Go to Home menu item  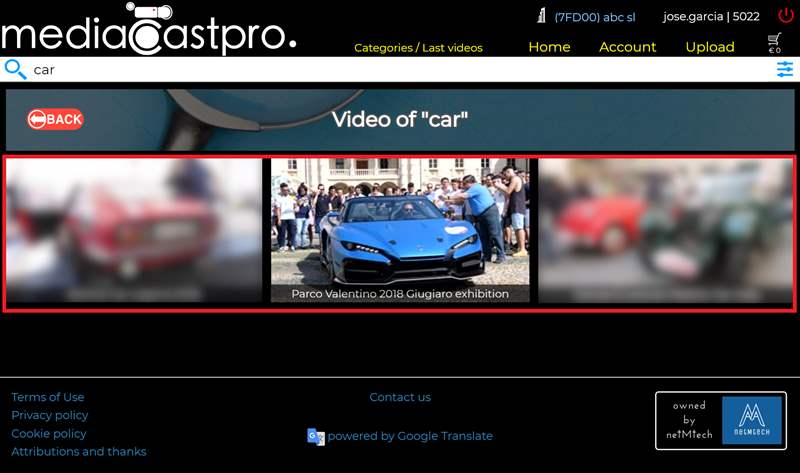(549, 47)
